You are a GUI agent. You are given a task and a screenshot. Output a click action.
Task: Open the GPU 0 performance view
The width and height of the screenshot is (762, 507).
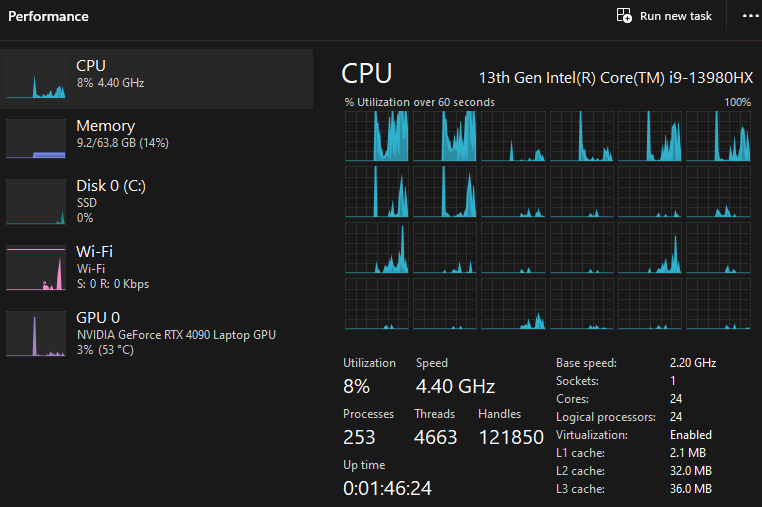(x=156, y=333)
